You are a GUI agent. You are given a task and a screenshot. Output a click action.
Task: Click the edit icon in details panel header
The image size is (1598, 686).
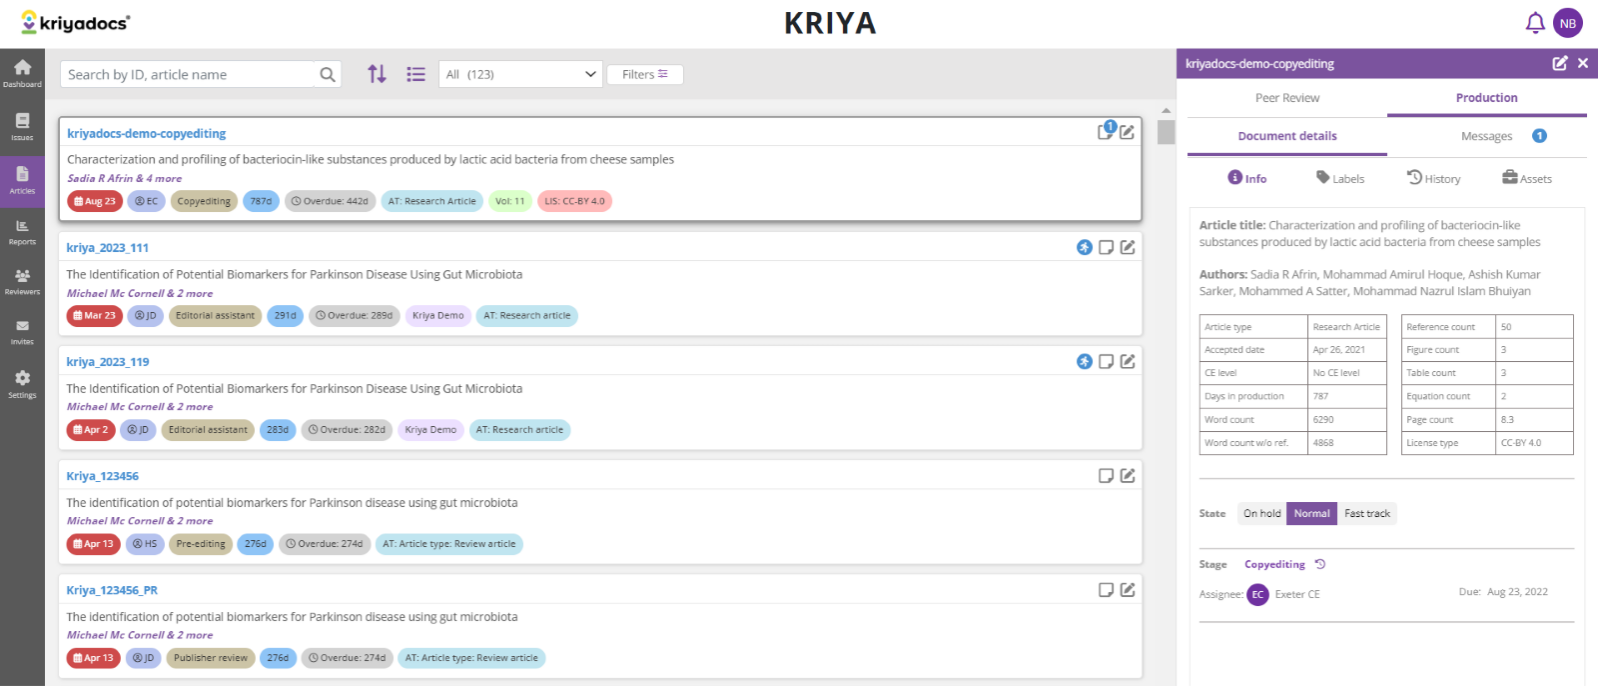(1560, 63)
